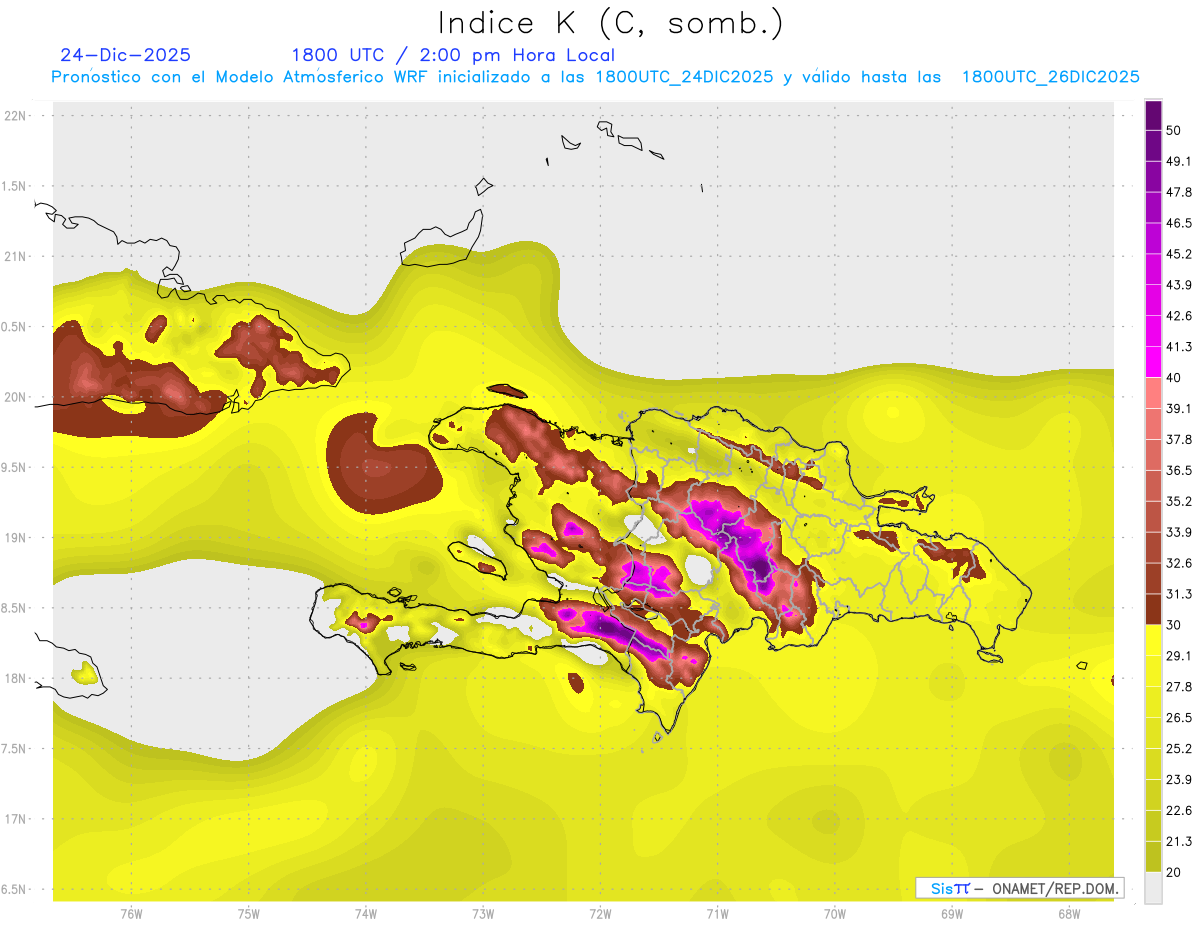Pick the salmon swatch between 39.1 and 40
The height and width of the screenshot is (927, 1200).
[x=1154, y=393]
